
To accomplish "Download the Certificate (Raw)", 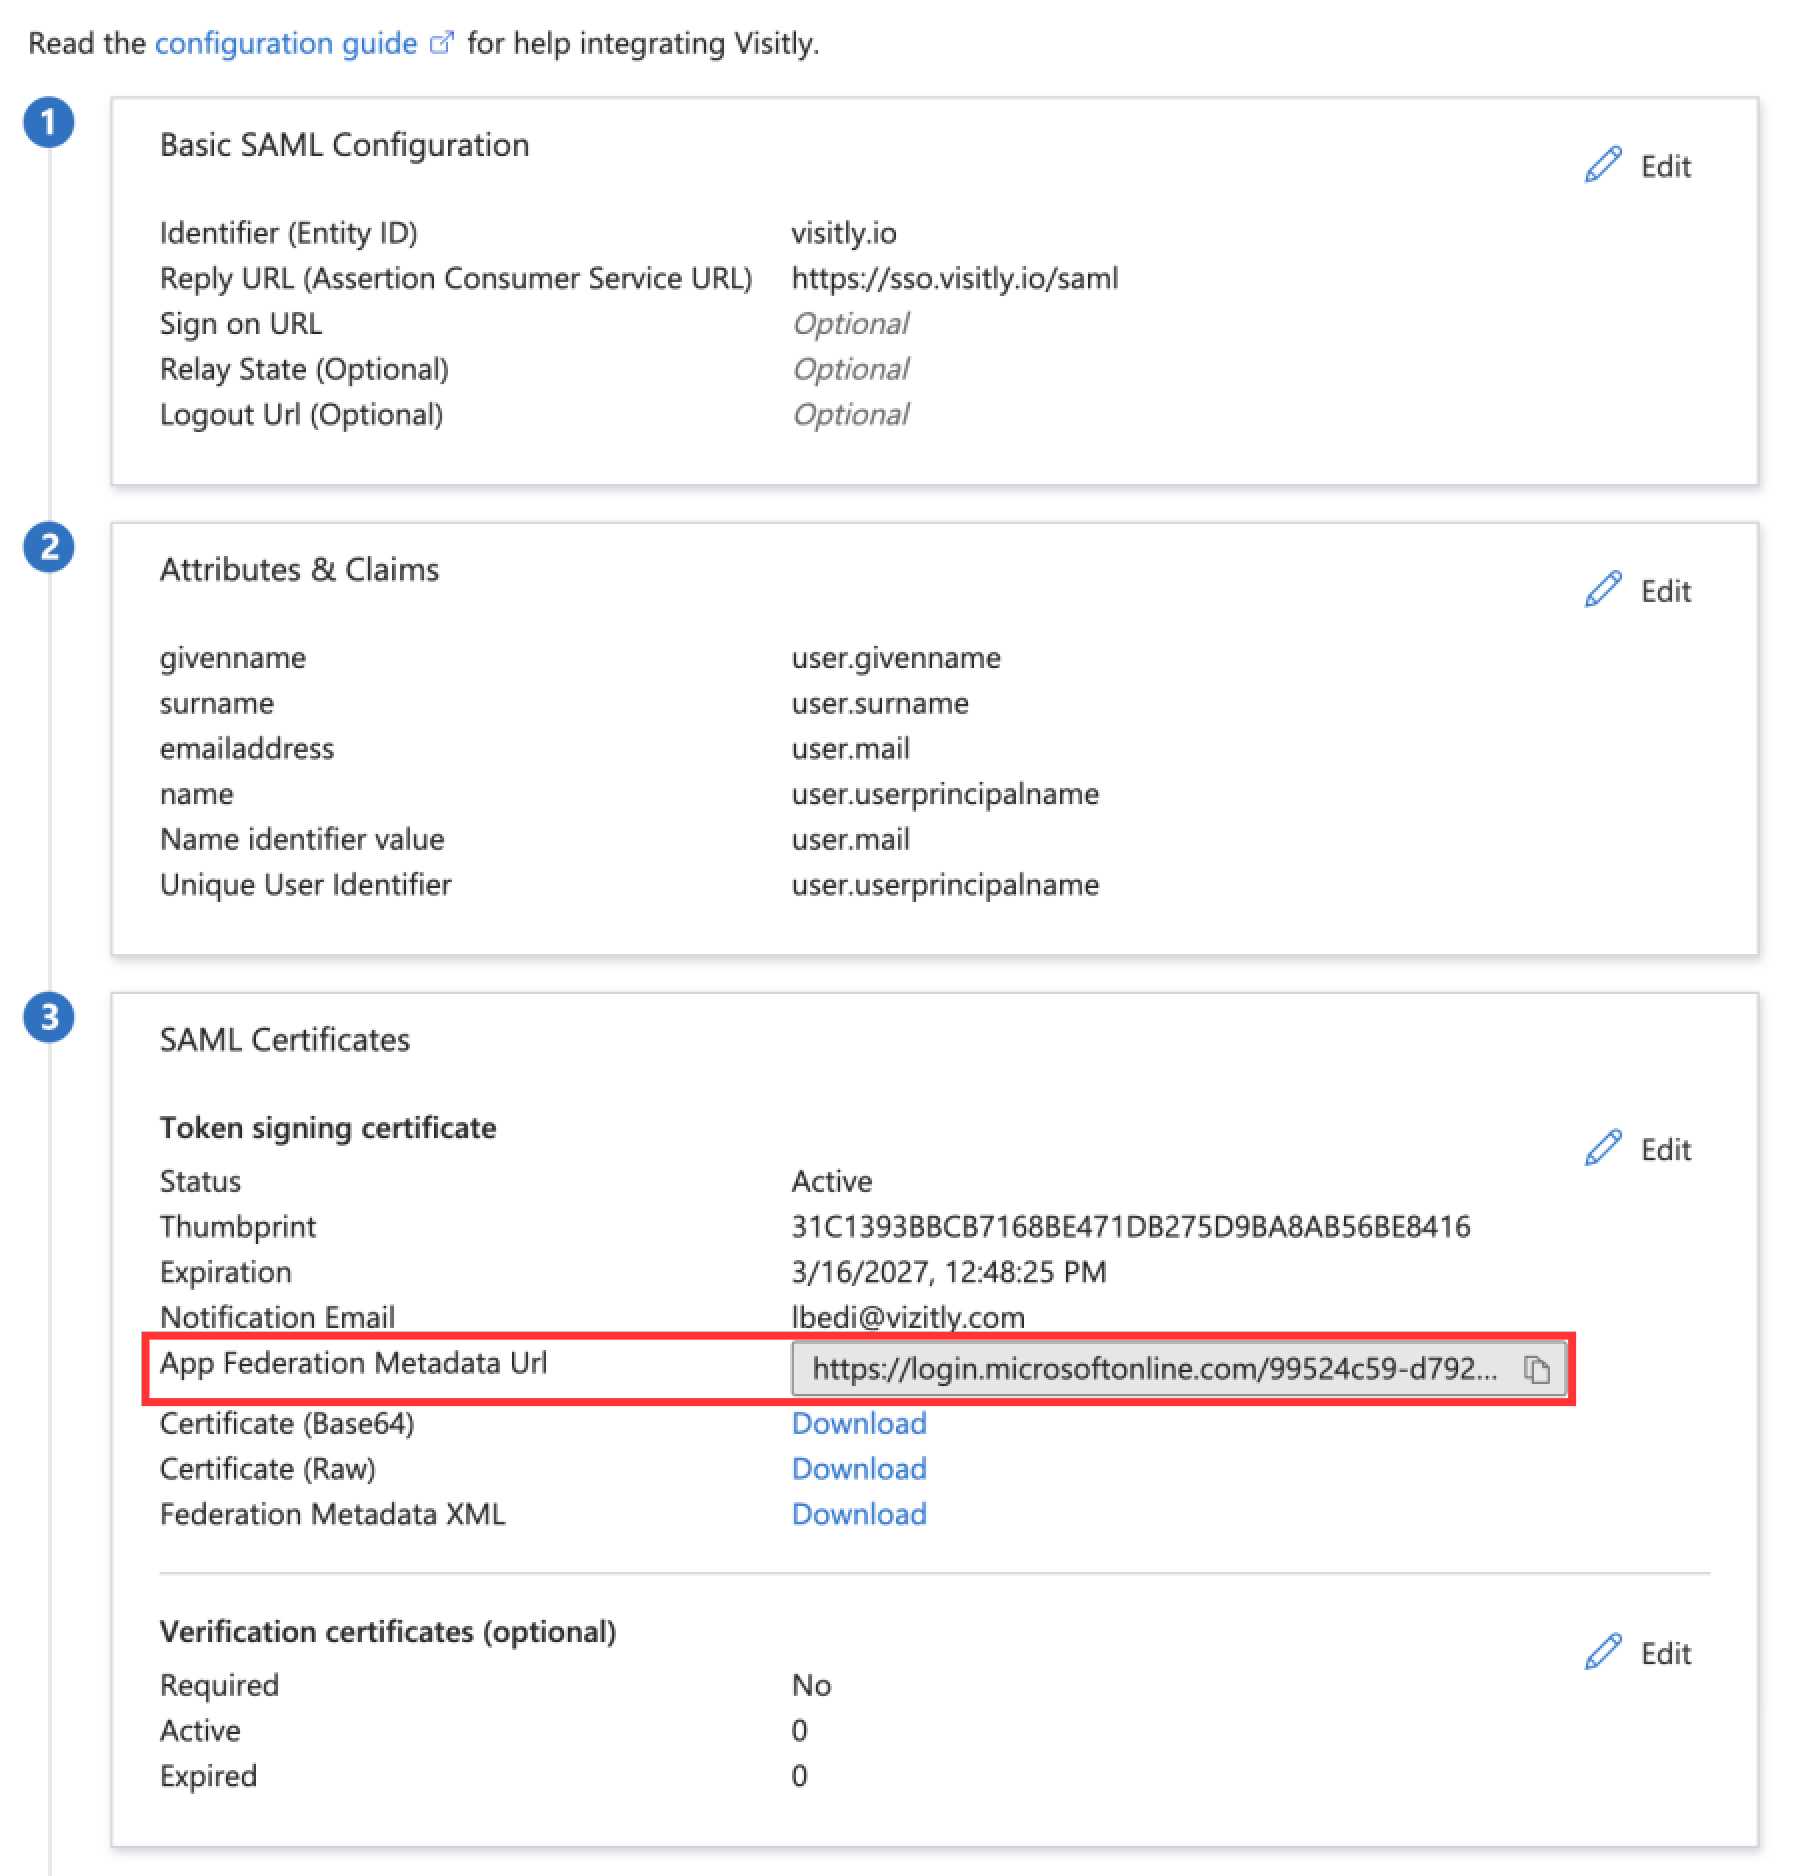I will (x=859, y=1468).
